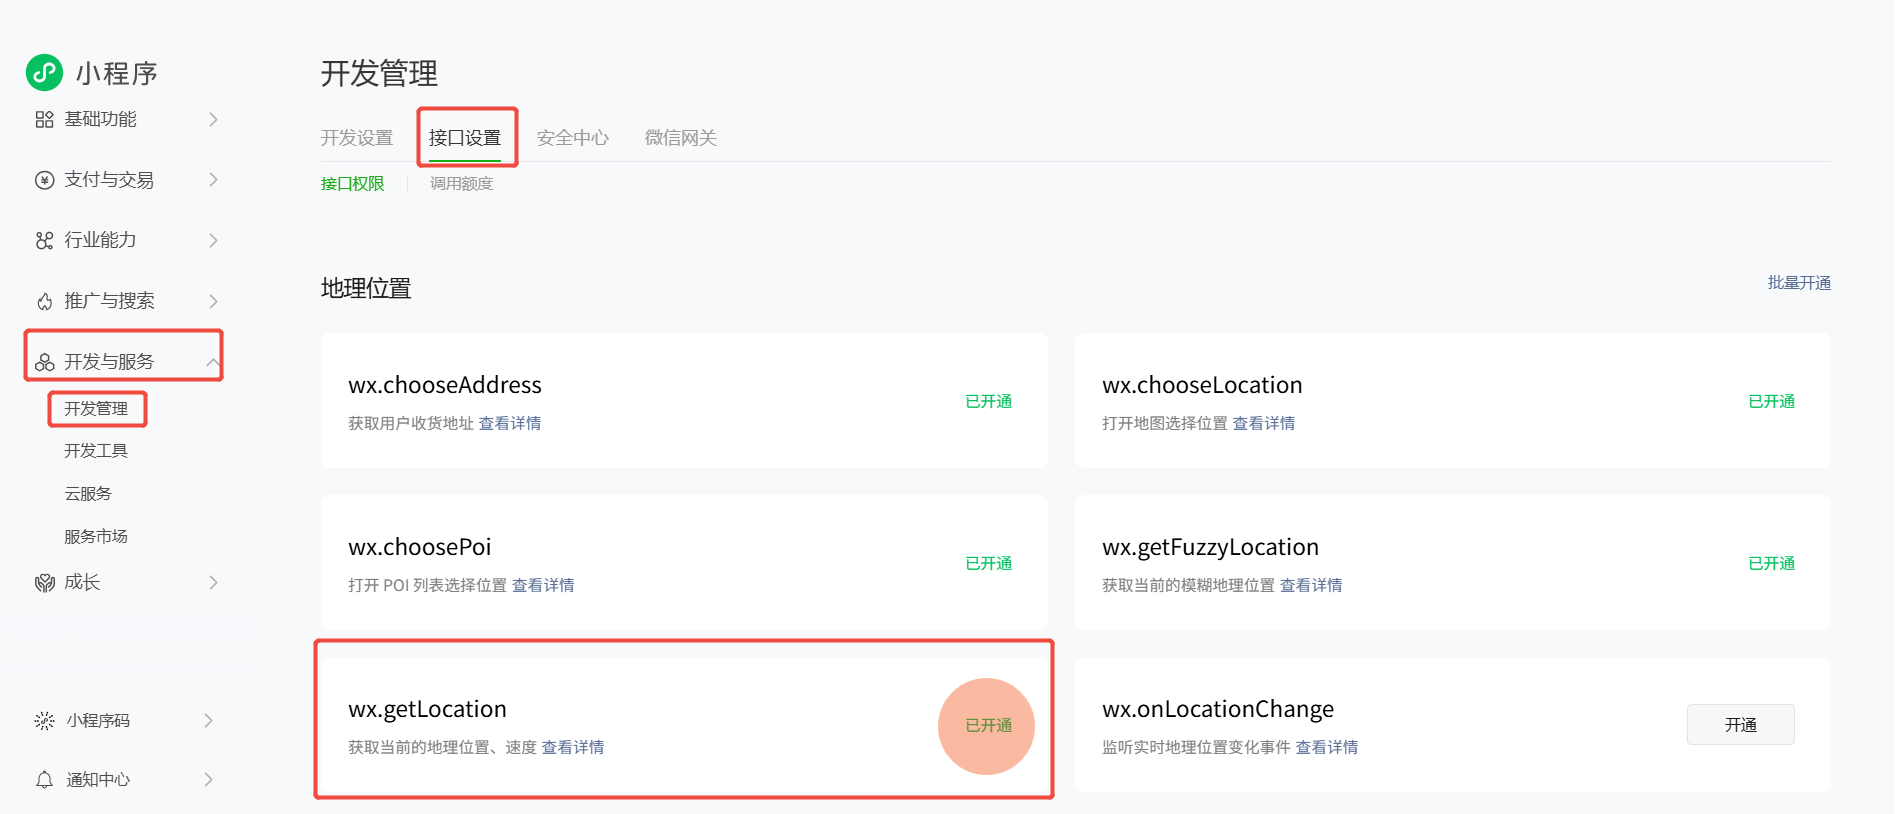Open the 微信网关 tab

click(680, 138)
